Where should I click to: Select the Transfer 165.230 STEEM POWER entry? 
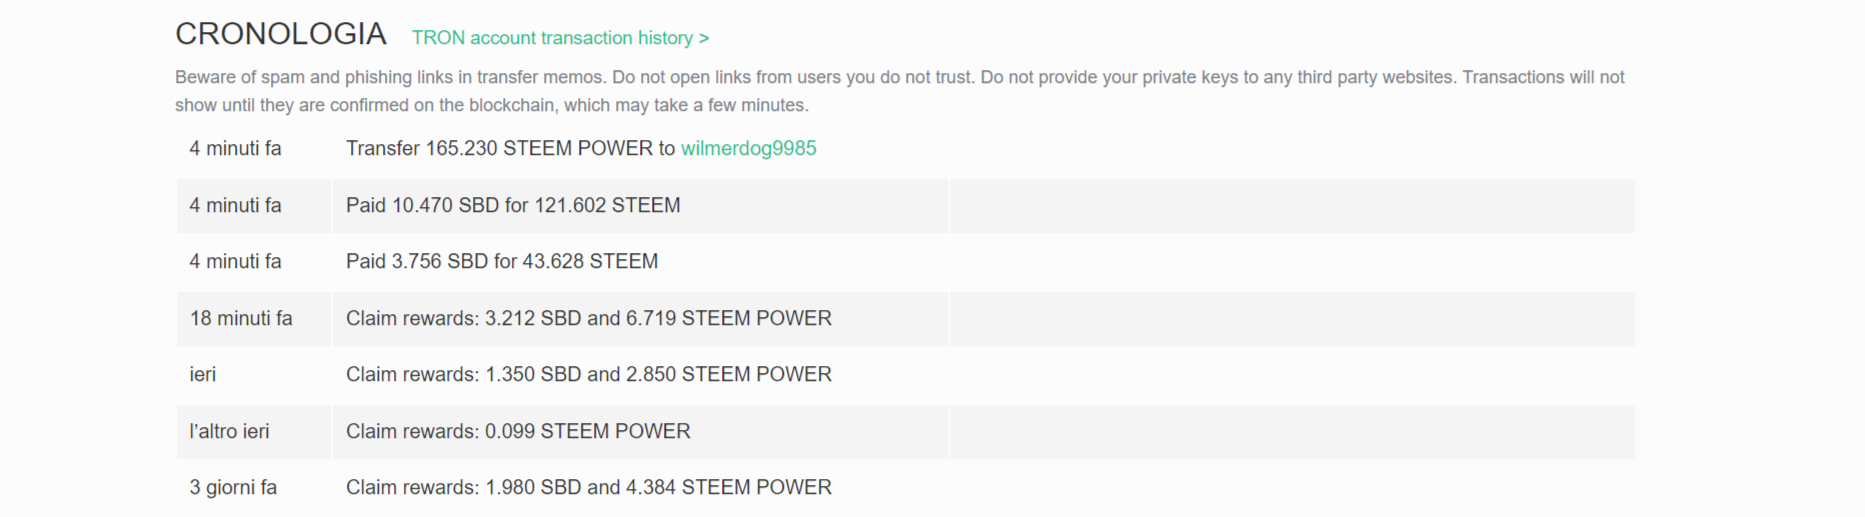point(510,148)
